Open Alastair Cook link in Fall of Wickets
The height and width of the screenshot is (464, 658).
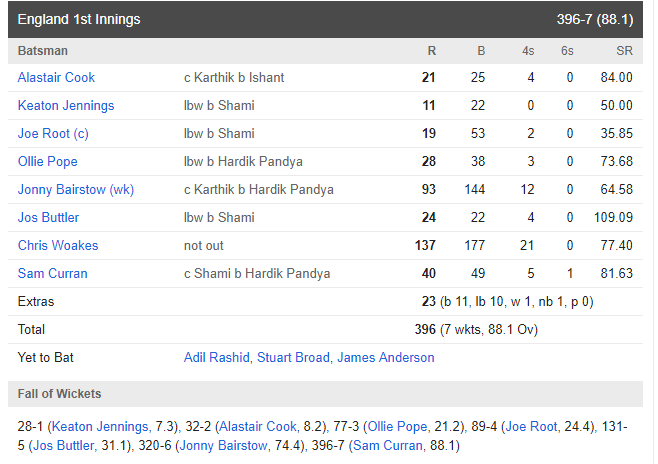[258, 426]
